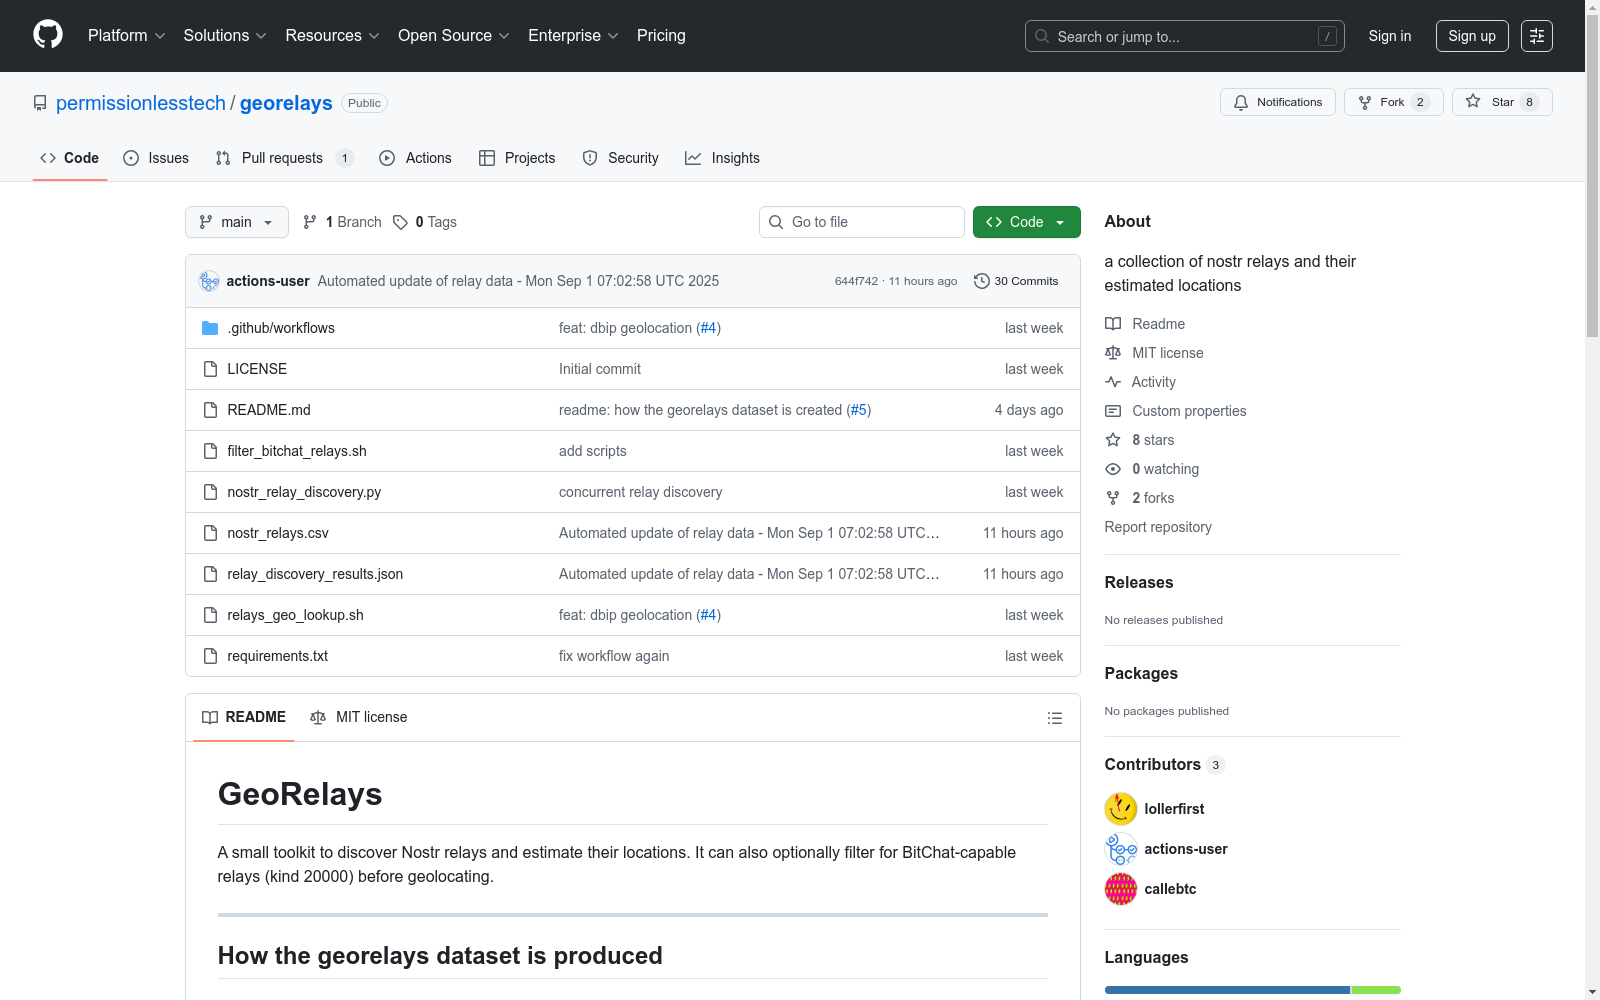Image resolution: width=1600 pixels, height=1000 pixels.
Task: Open pull request #5 link
Action: click(x=859, y=410)
